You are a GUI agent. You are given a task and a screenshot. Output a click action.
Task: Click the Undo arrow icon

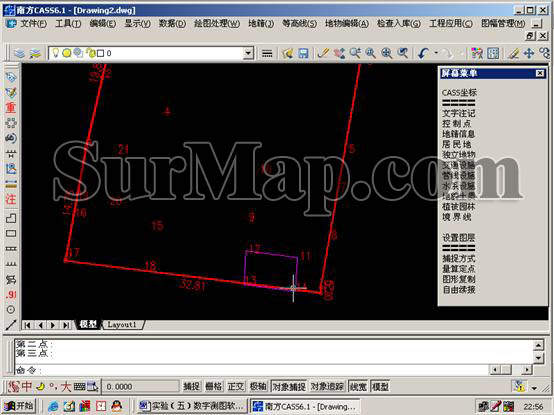tap(423, 53)
